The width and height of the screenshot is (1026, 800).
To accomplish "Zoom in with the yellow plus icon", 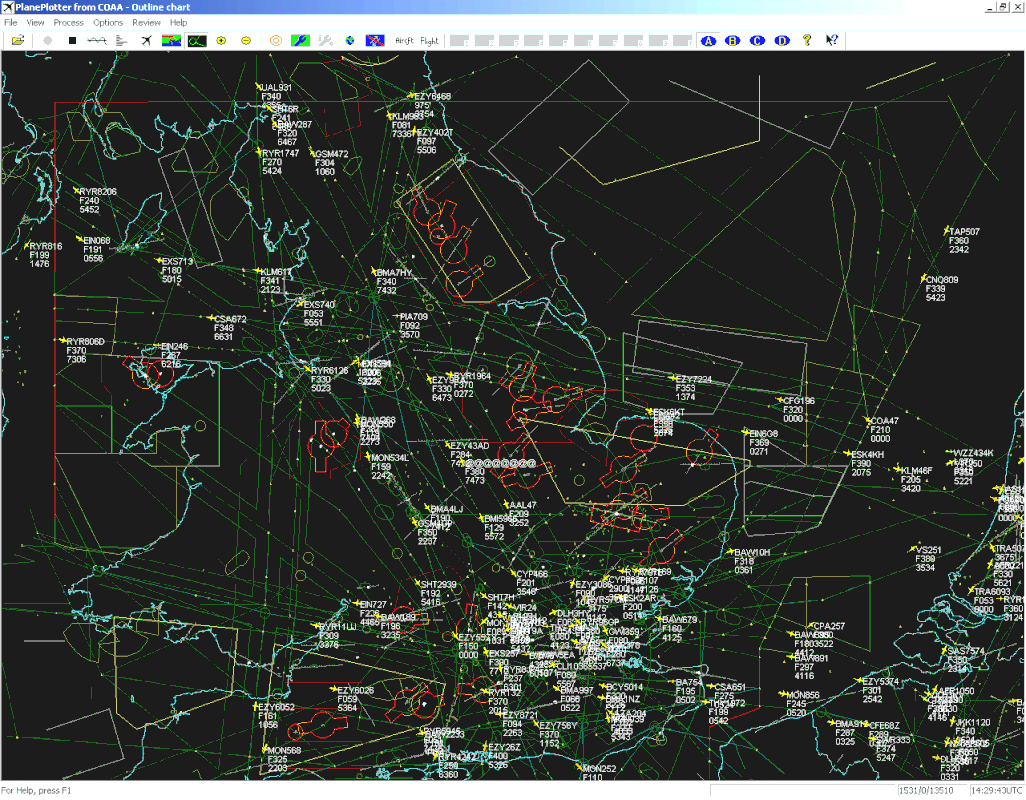I will tap(221, 41).
